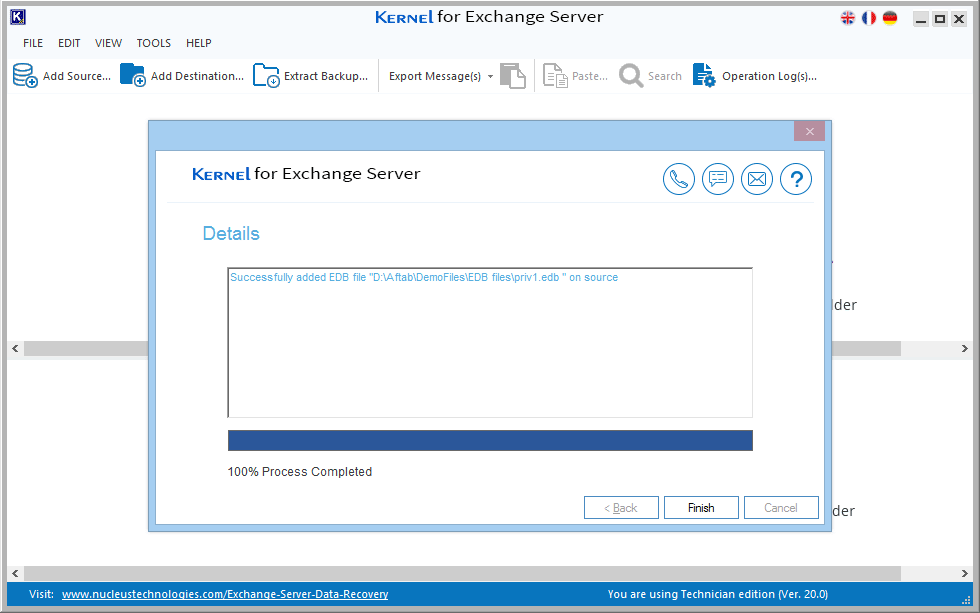Screen dimensions: 980x613
Task: Close the Kernel application window
Action: (959, 19)
